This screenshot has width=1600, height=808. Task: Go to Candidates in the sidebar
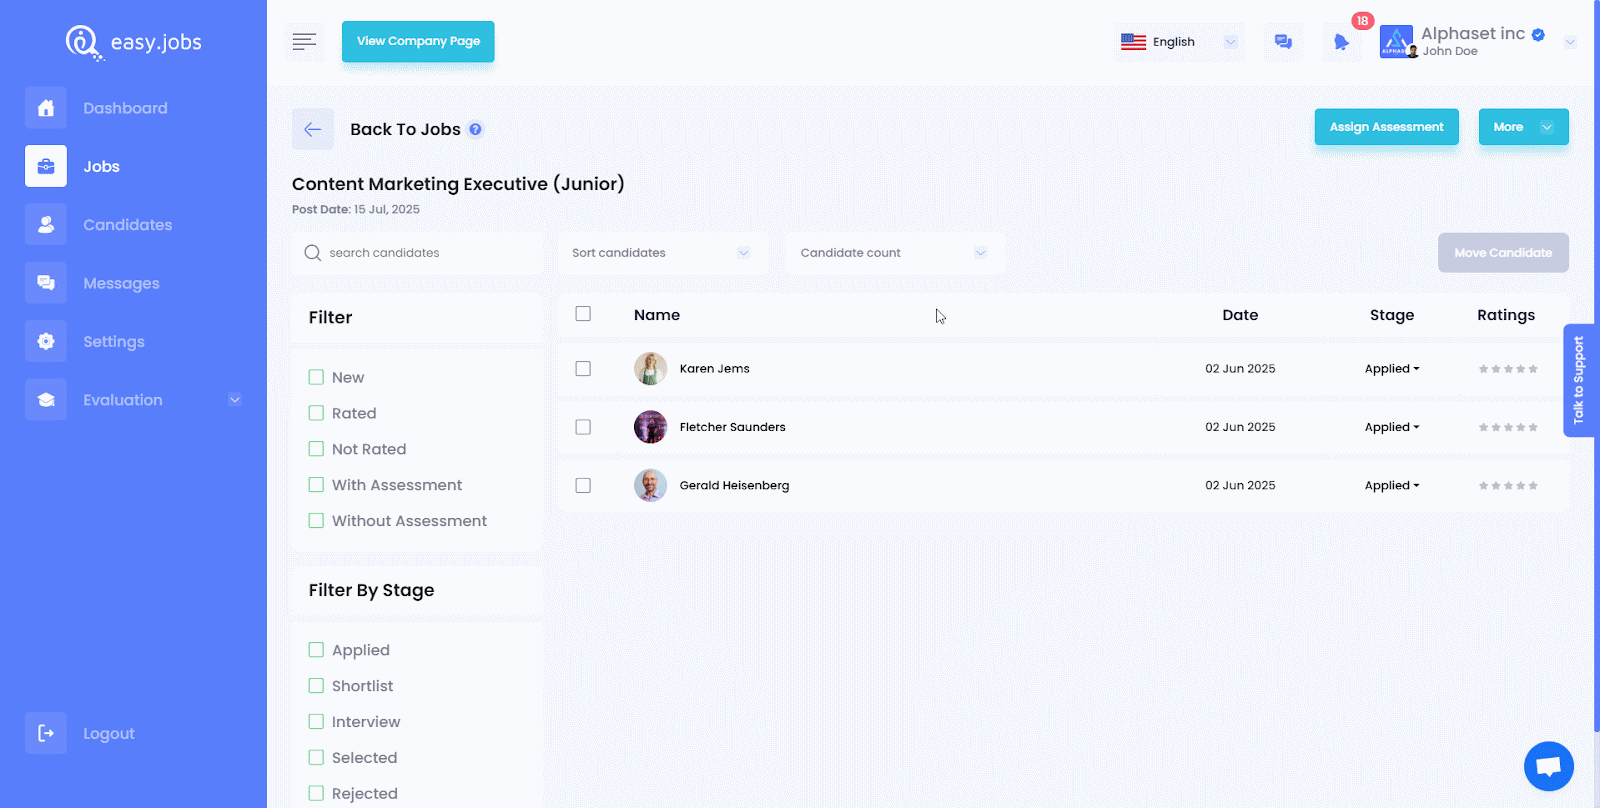point(127,225)
